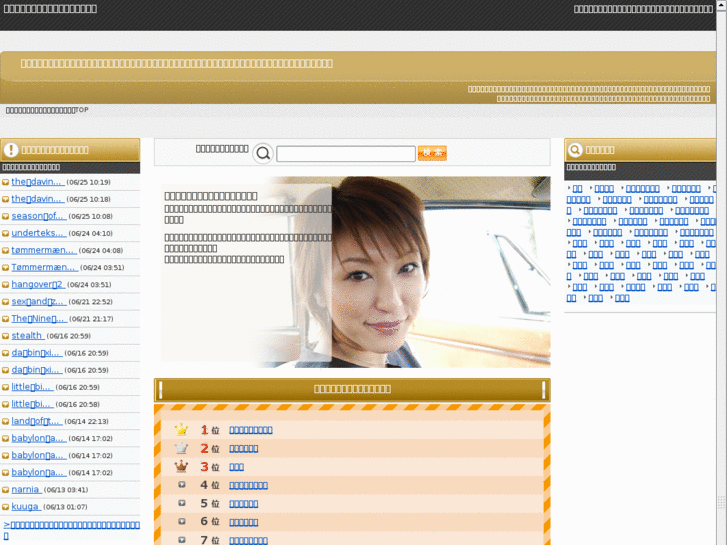Click the gold crown icon for rank 1
The image size is (727, 545).
[181, 430]
